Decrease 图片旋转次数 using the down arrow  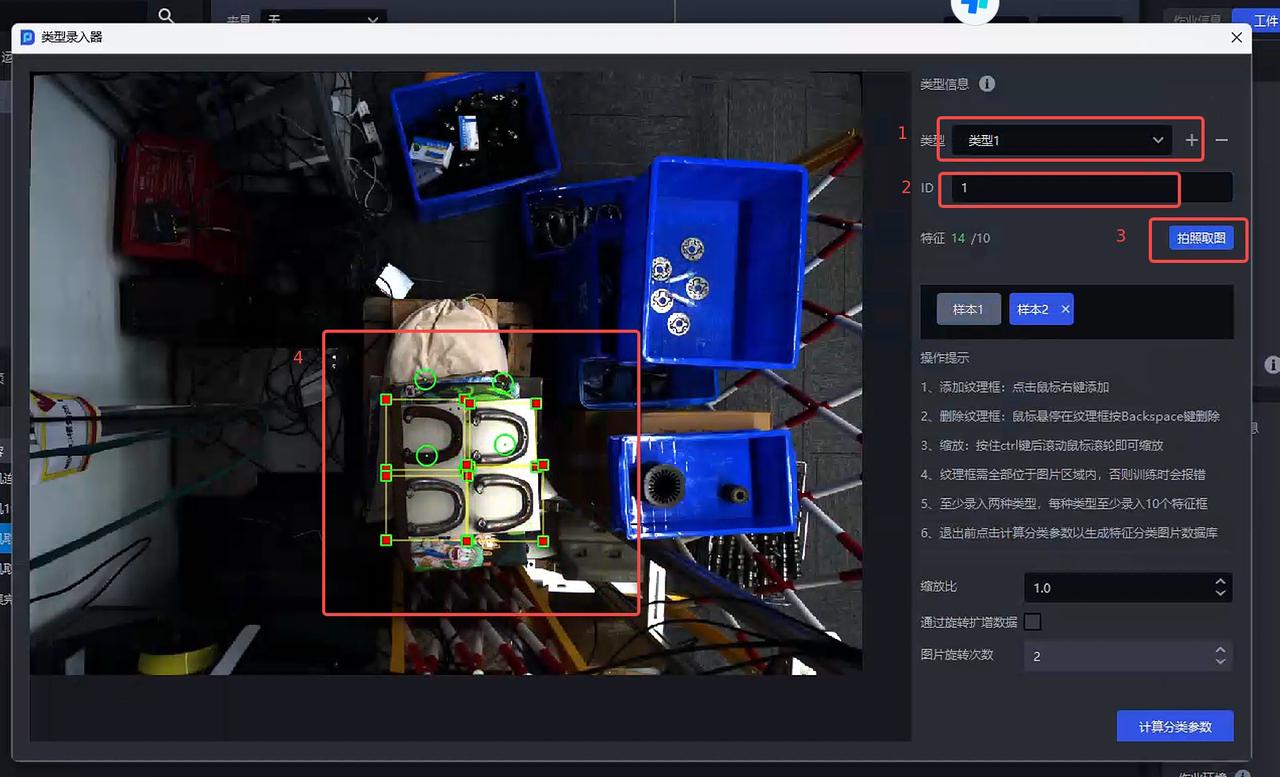(1220, 662)
